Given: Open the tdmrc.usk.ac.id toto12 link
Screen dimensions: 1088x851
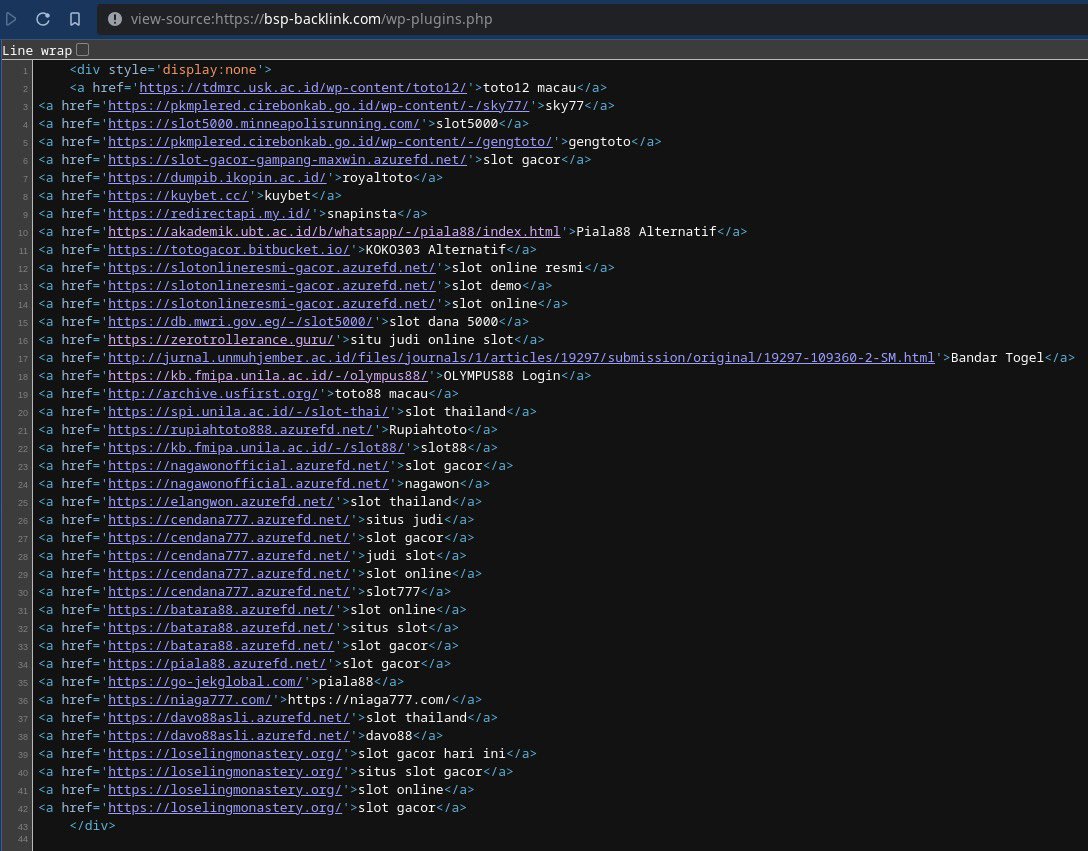Looking at the screenshot, I should [x=303, y=87].
